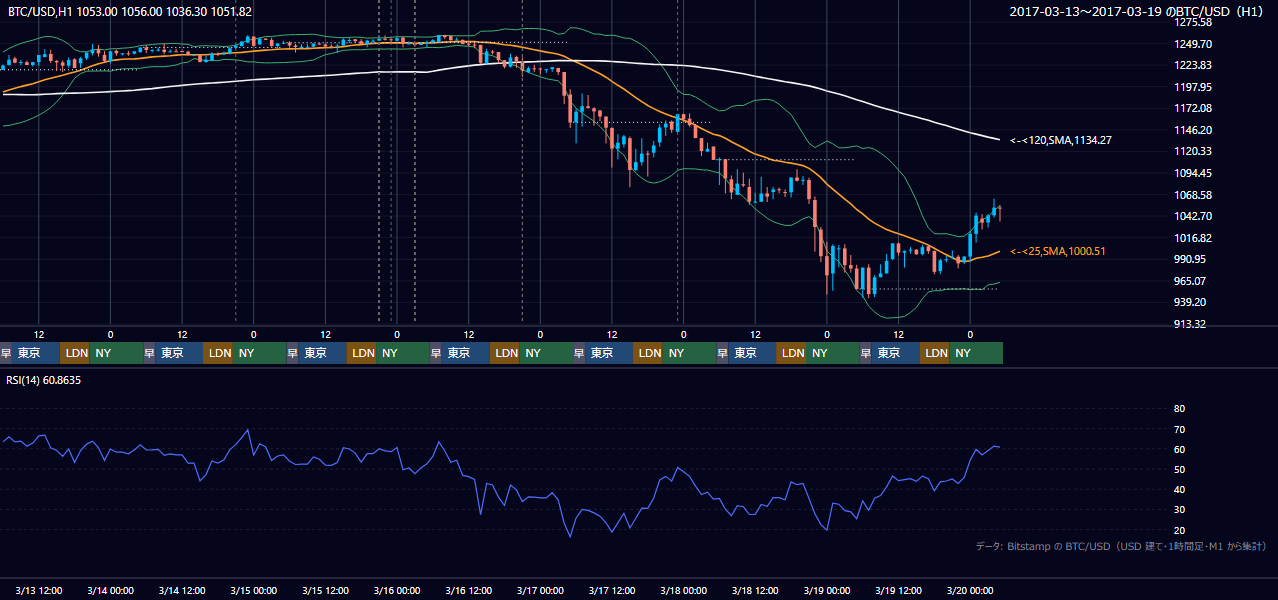Screen dimensions: 1278x600
Task: Click the BTC/USD,H1 OHLC header text
Action: tap(130, 11)
